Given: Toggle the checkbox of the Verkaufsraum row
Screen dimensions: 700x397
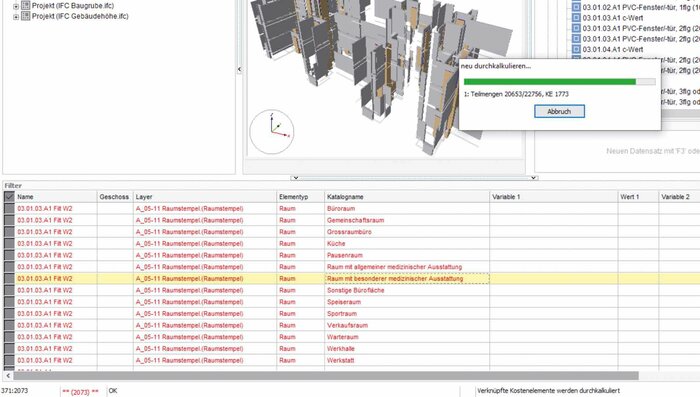Looking at the screenshot, I should [x=9, y=325].
